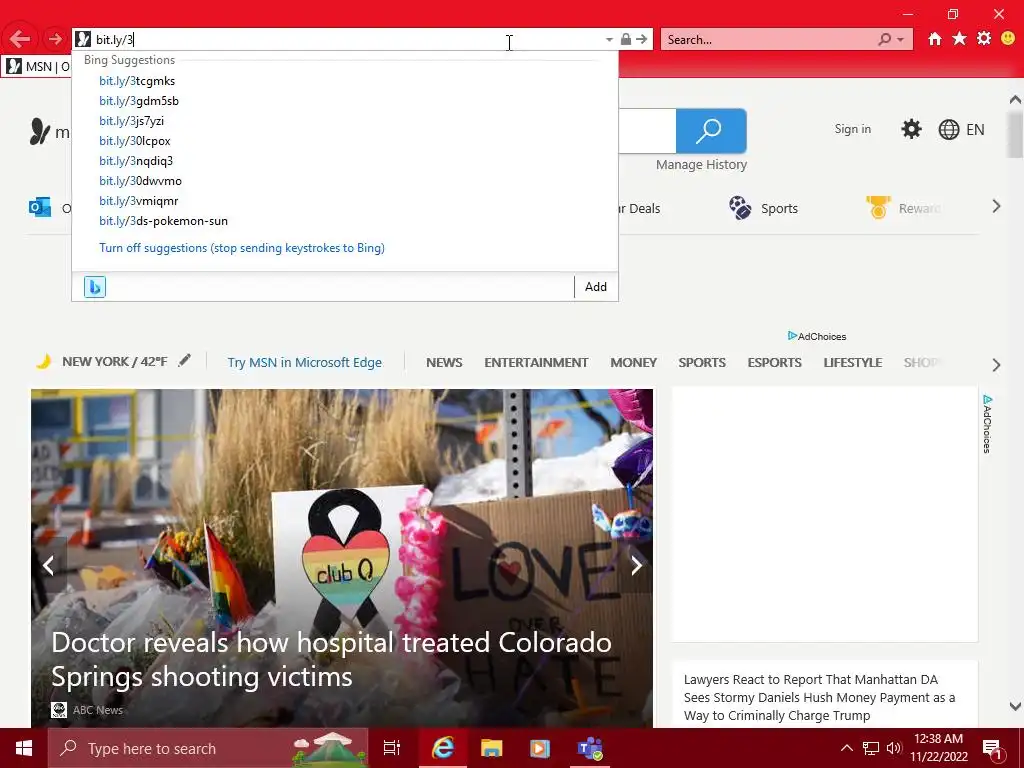Click the Type here to search box

pos(208,748)
